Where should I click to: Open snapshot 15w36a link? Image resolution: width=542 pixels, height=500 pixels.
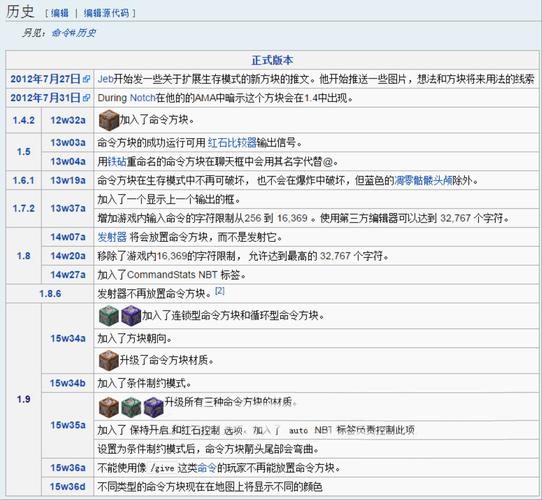click(68, 468)
